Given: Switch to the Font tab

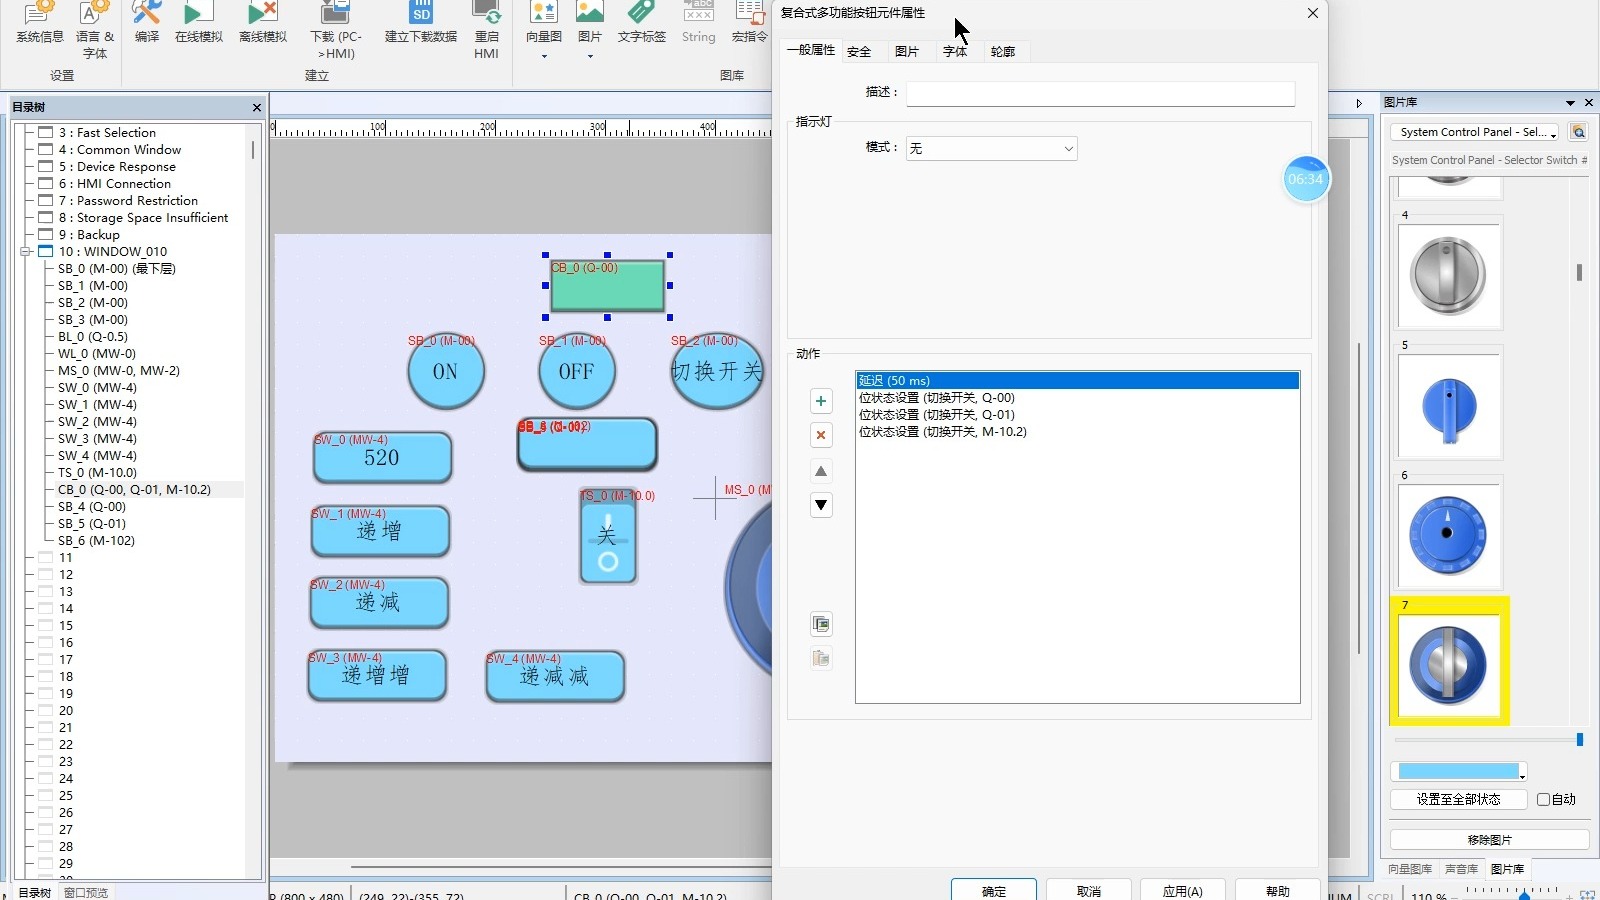Looking at the screenshot, I should pos(954,52).
